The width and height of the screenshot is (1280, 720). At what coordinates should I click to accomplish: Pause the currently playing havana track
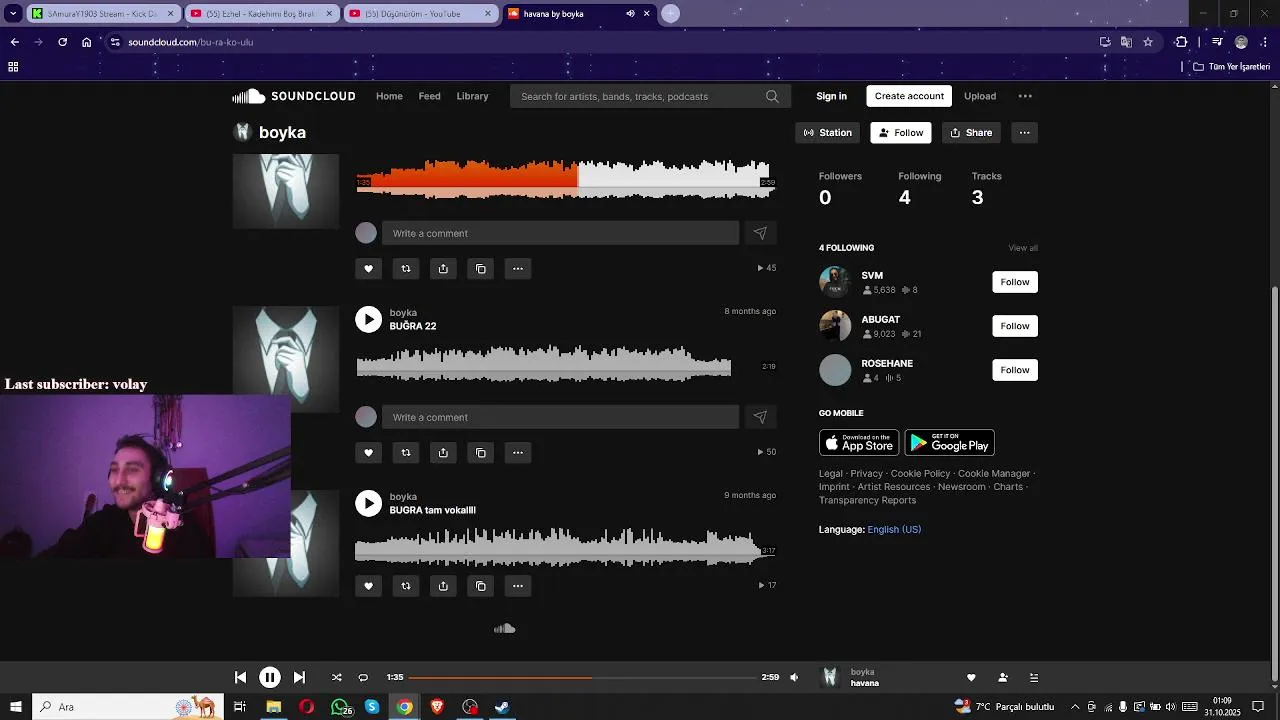270,677
